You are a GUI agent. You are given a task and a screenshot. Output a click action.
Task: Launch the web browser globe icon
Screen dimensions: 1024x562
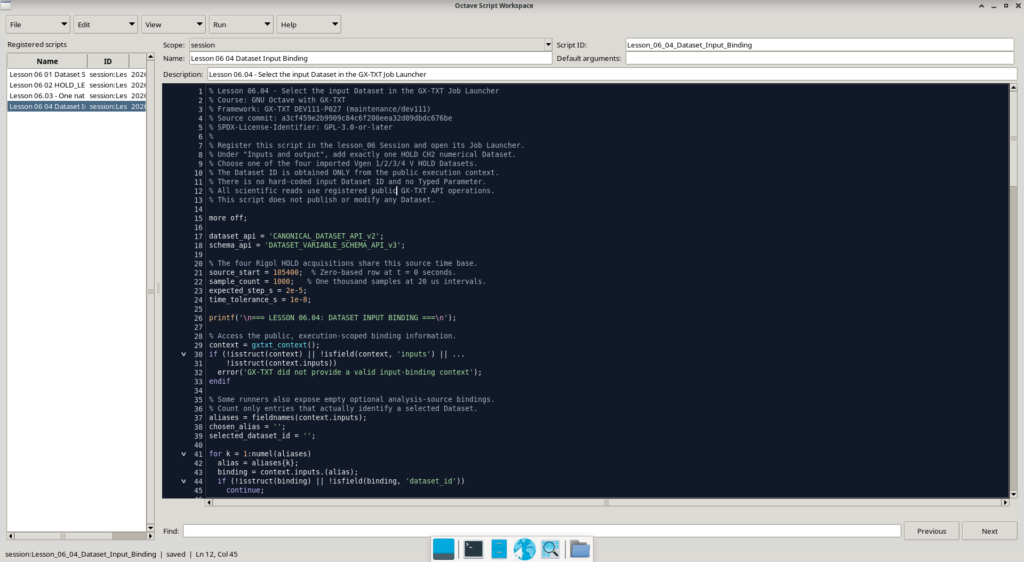point(524,549)
